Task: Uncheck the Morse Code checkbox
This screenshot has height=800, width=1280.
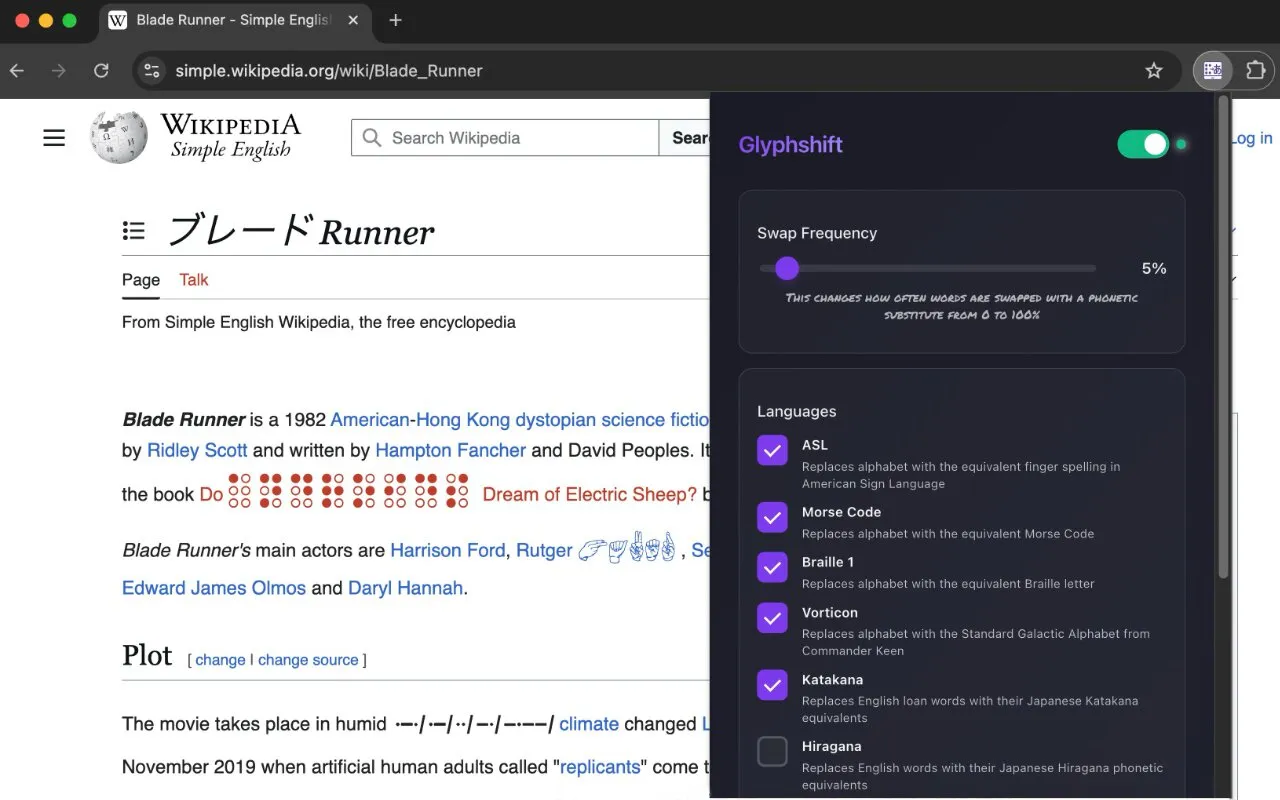Action: pyautogui.click(x=772, y=518)
